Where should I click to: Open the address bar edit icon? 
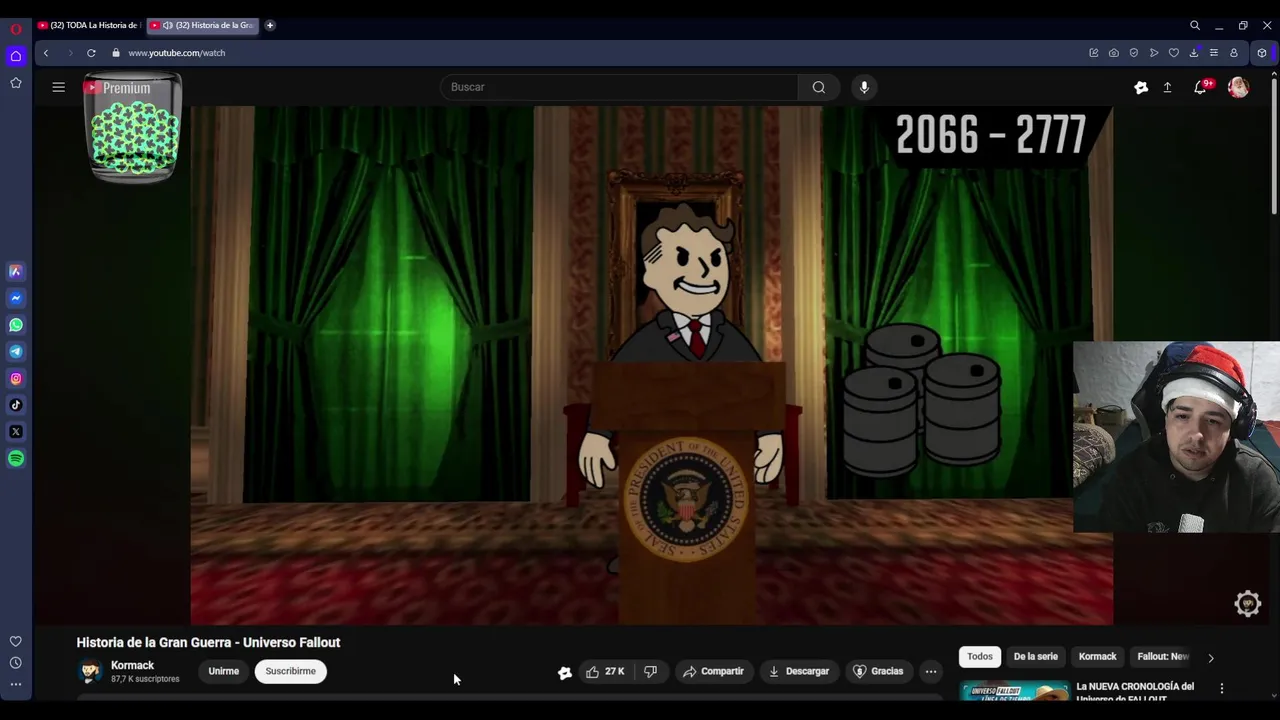(x=1094, y=53)
